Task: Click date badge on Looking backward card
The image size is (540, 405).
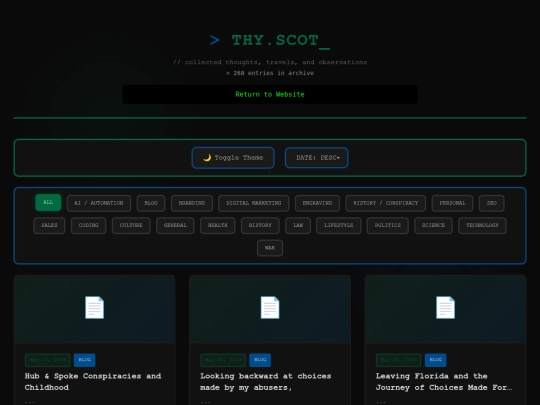Action: click(x=223, y=360)
